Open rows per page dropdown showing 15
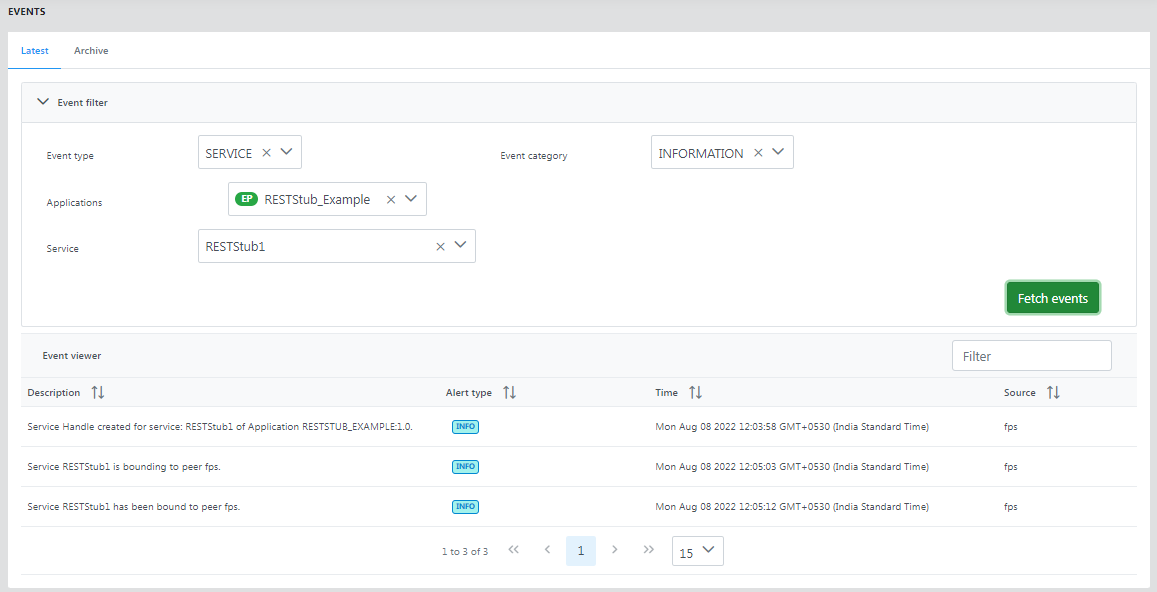 pos(698,551)
